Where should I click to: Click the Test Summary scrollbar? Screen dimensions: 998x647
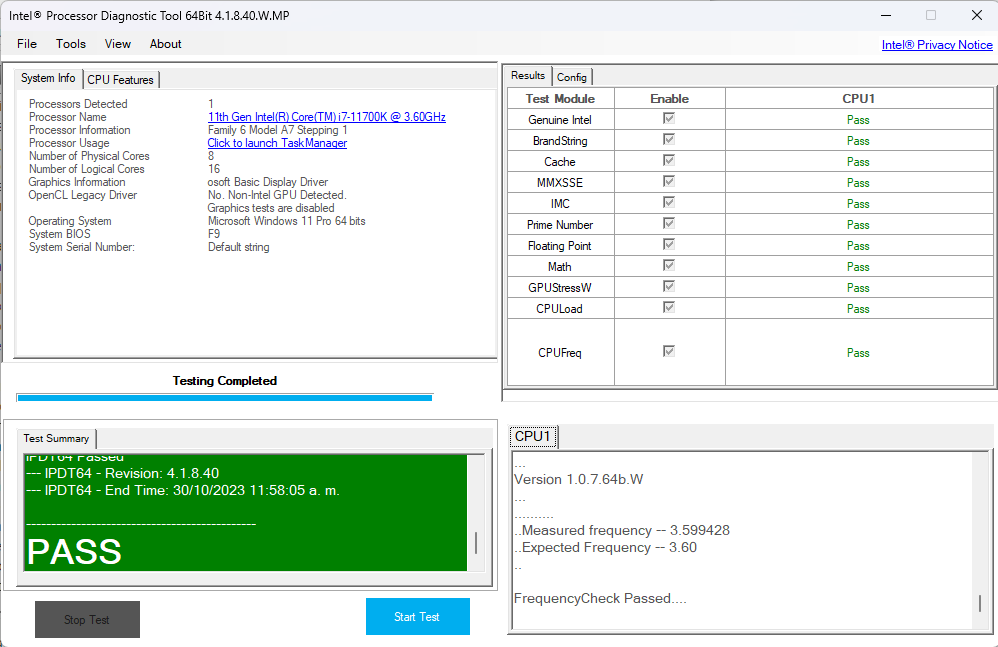pos(476,543)
